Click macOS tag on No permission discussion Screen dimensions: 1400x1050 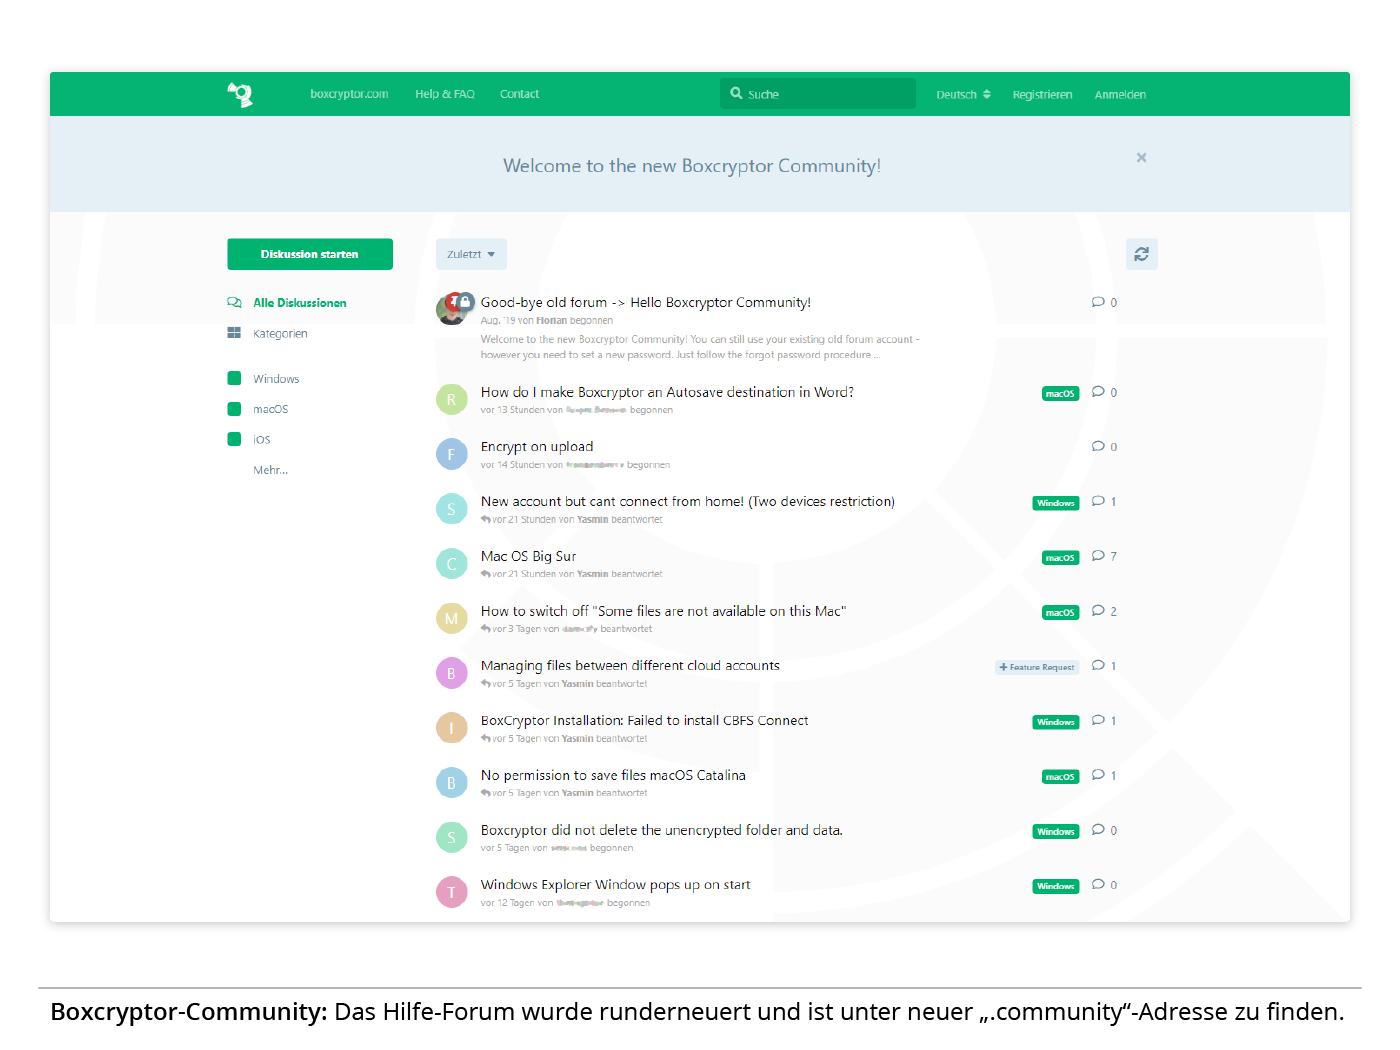1060,777
